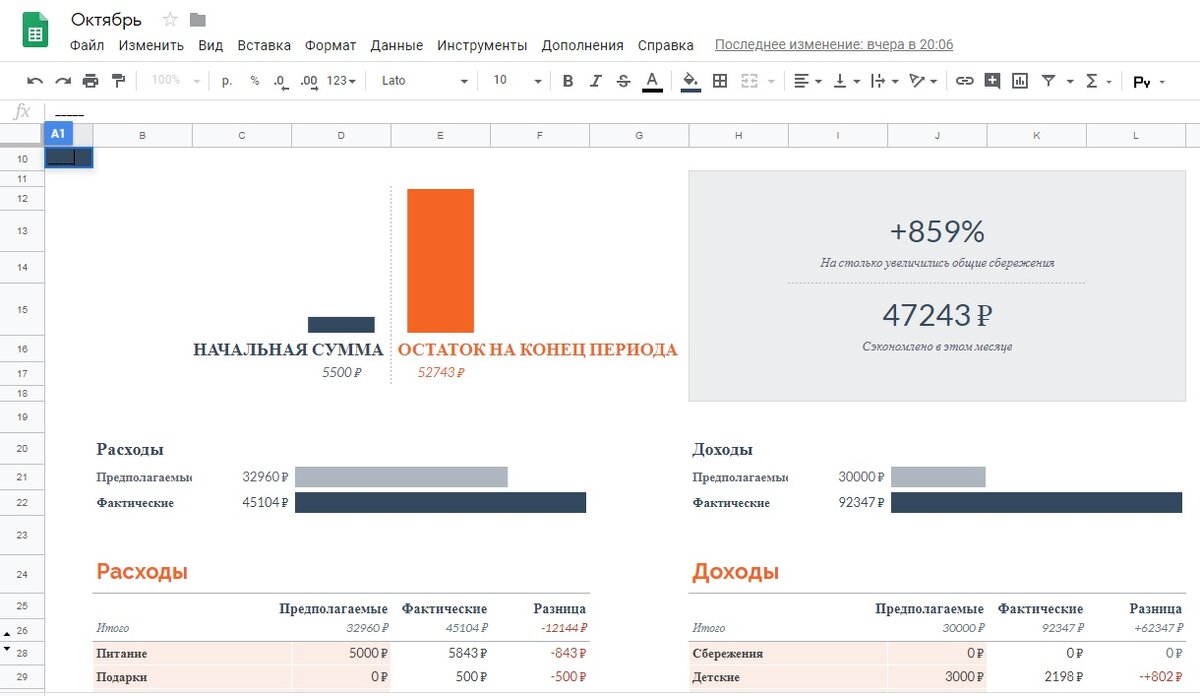Expand hidden row below row 26
Image resolution: width=1200 pixels, height=696 pixels.
point(7,634)
